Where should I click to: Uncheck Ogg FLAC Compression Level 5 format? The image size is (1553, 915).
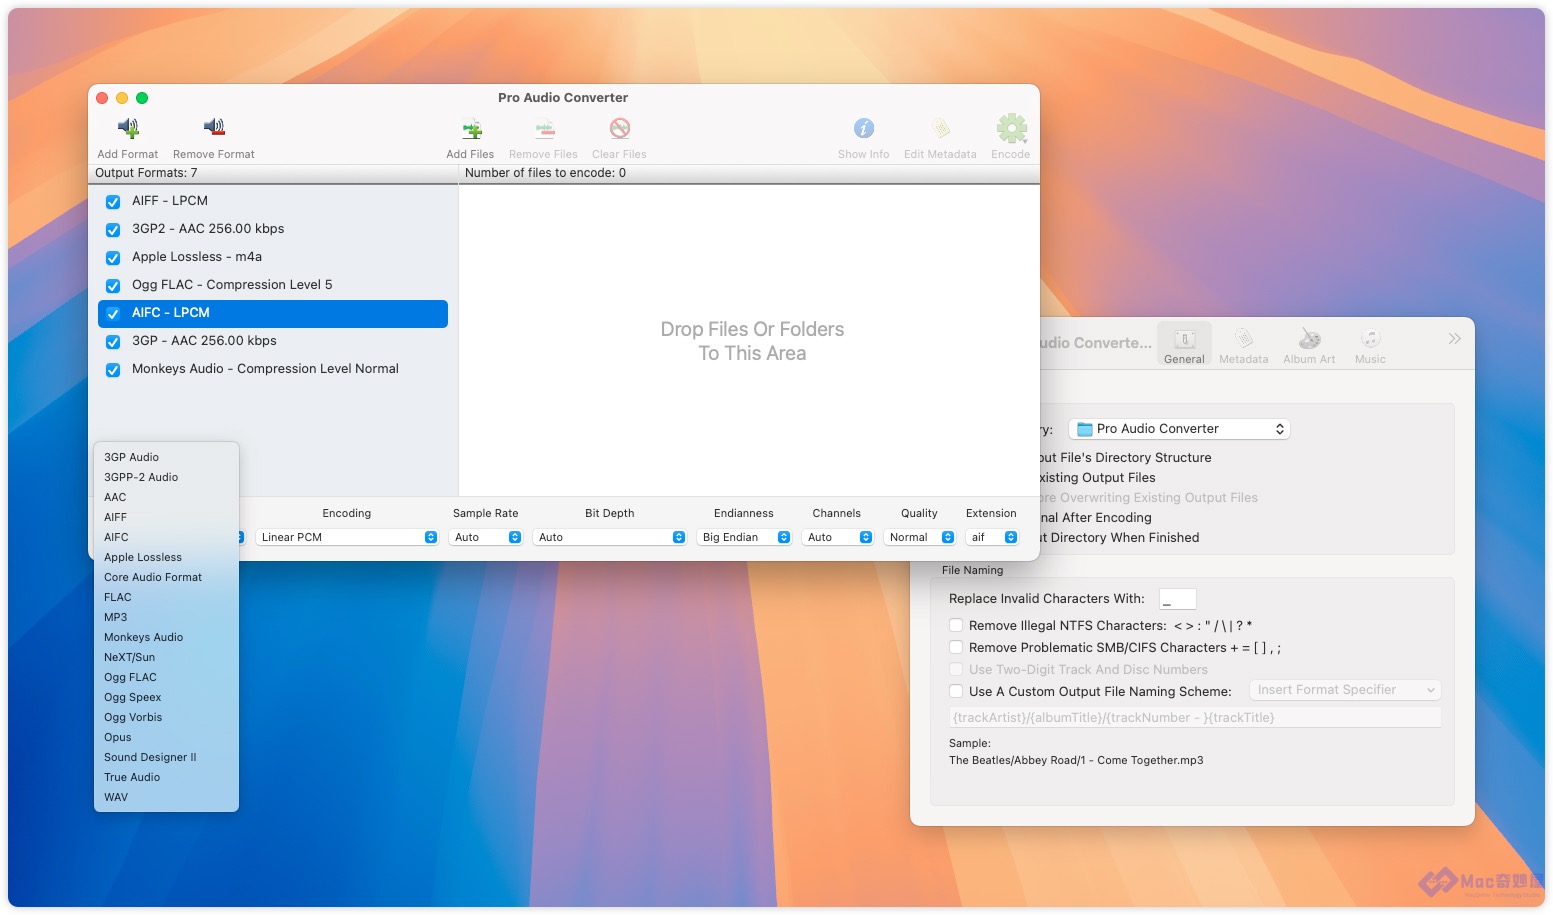click(x=113, y=285)
